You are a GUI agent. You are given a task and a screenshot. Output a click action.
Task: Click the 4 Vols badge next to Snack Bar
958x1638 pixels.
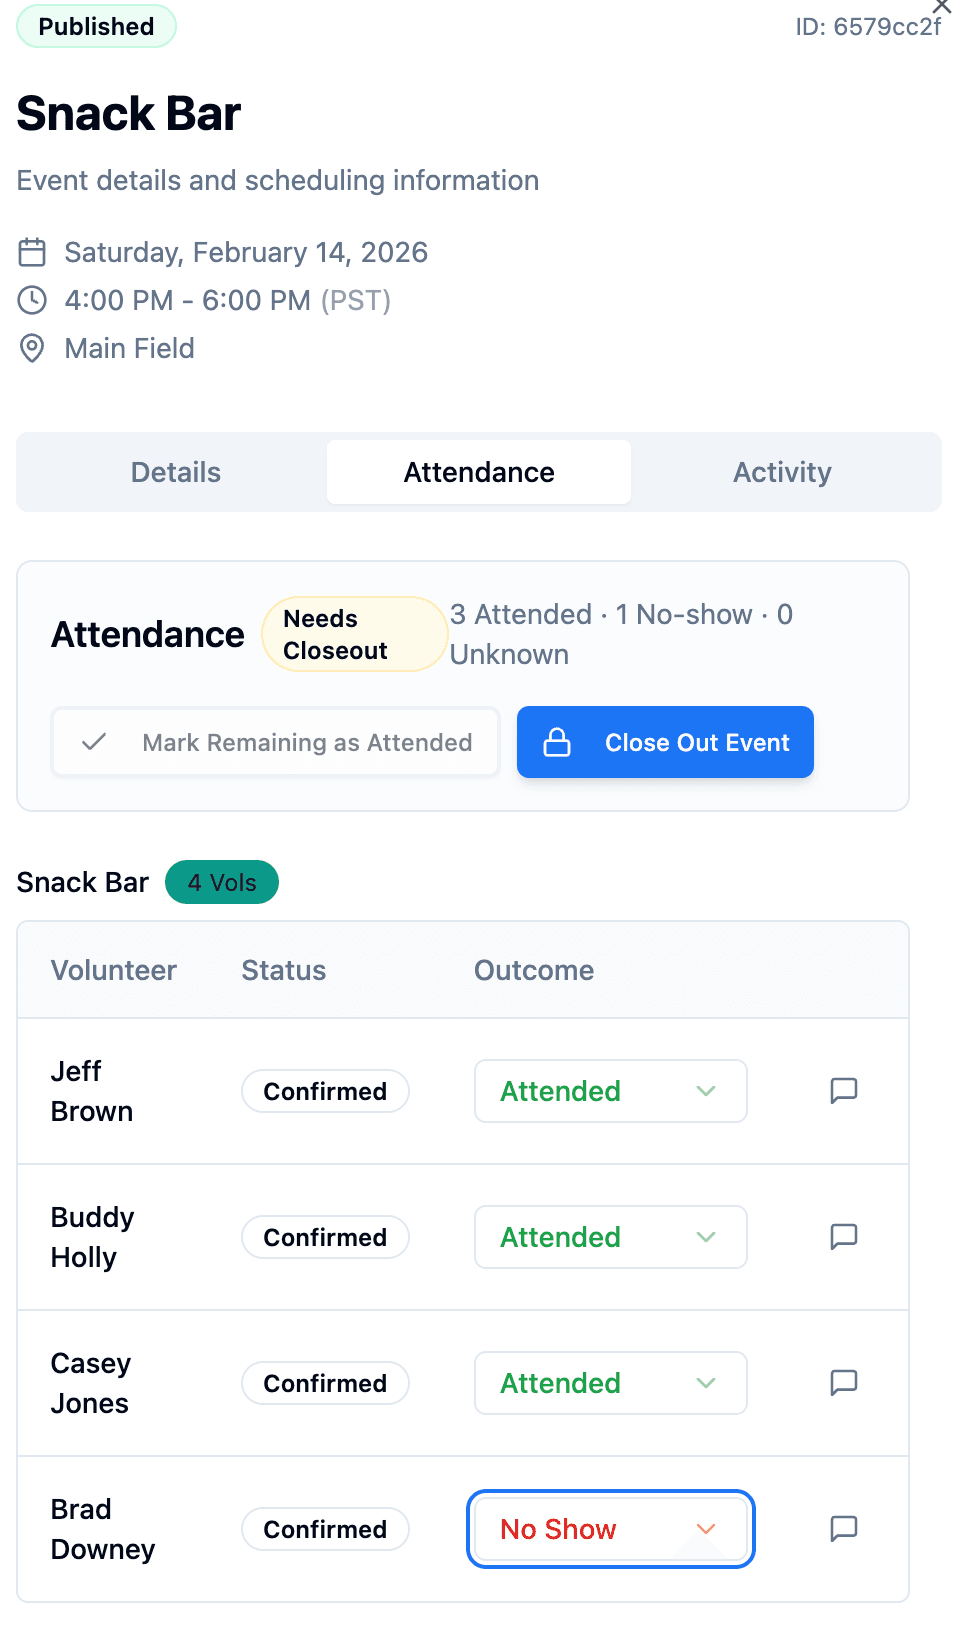(x=221, y=882)
